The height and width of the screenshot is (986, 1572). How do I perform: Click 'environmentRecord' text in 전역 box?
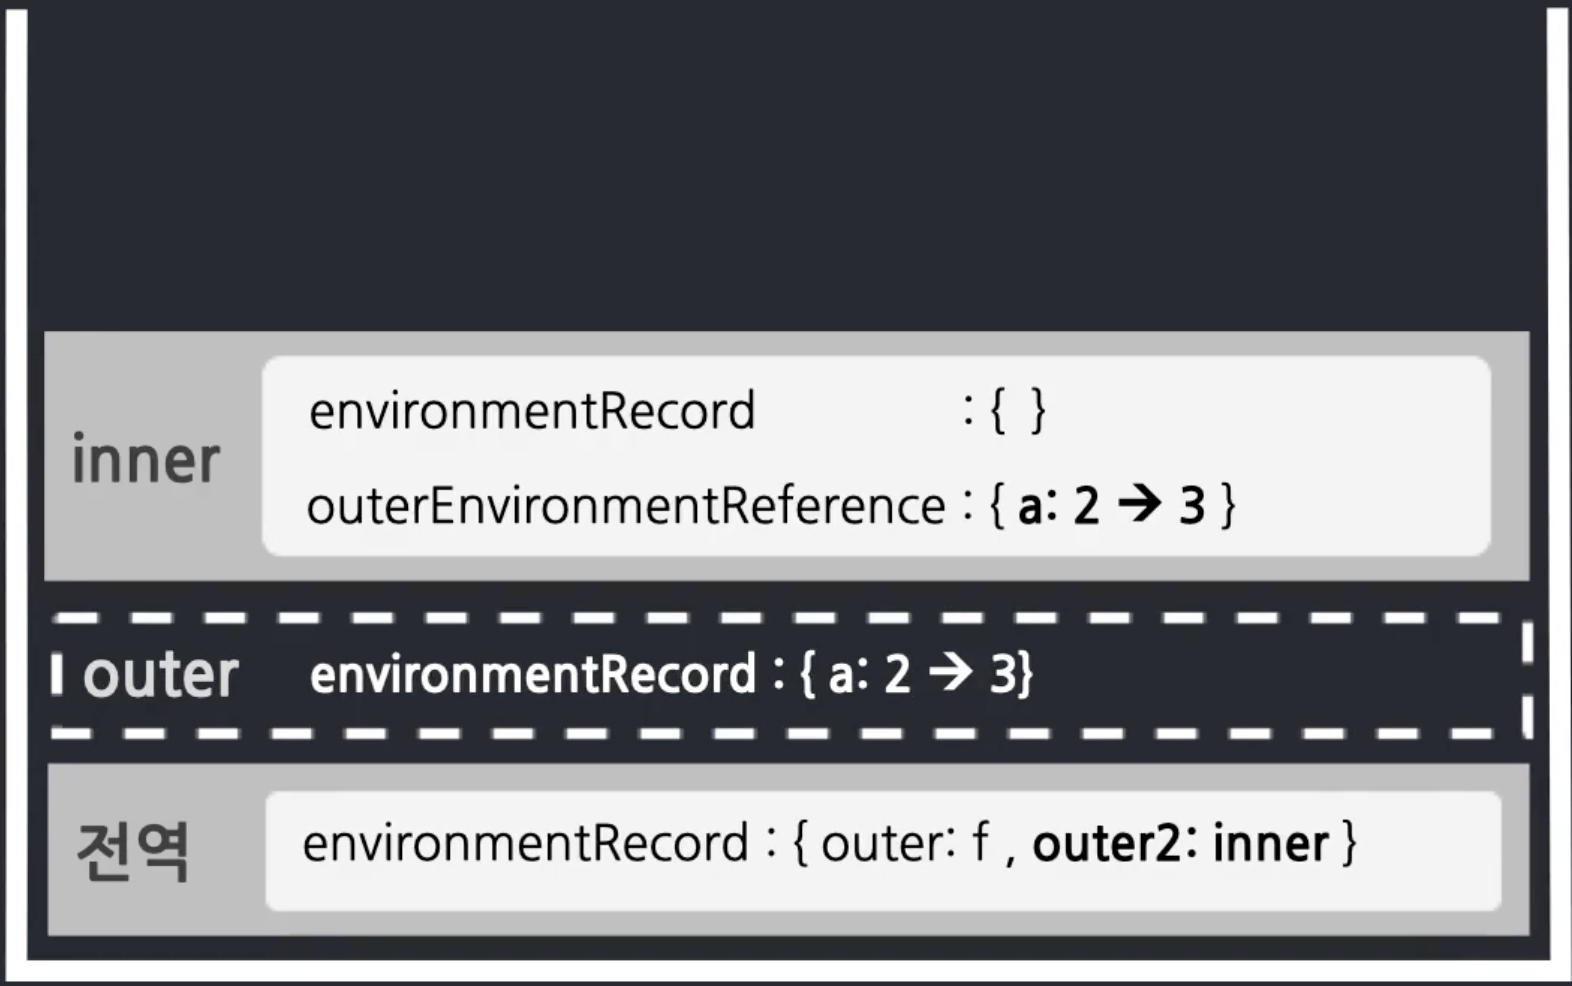point(526,843)
